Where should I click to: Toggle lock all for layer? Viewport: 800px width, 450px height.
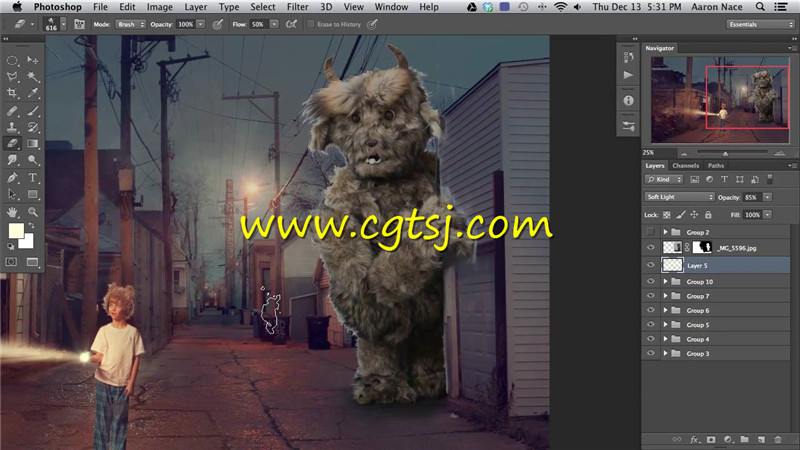tap(708, 215)
